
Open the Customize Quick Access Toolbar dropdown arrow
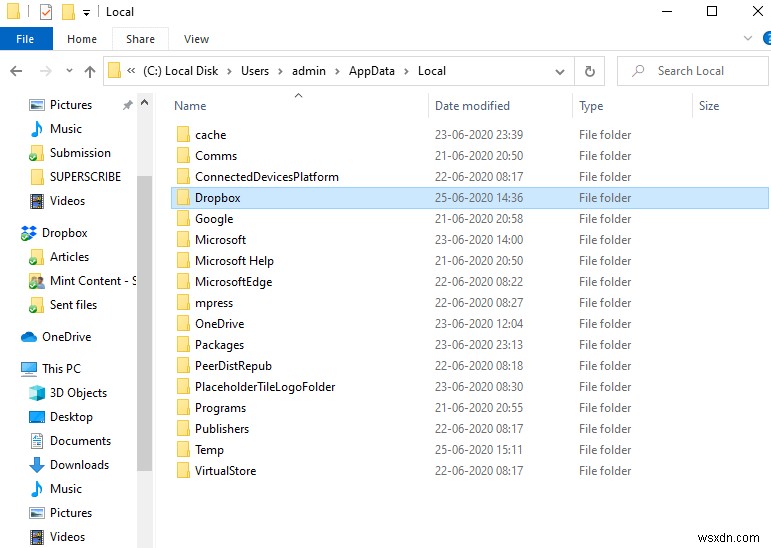pos(86,13)
